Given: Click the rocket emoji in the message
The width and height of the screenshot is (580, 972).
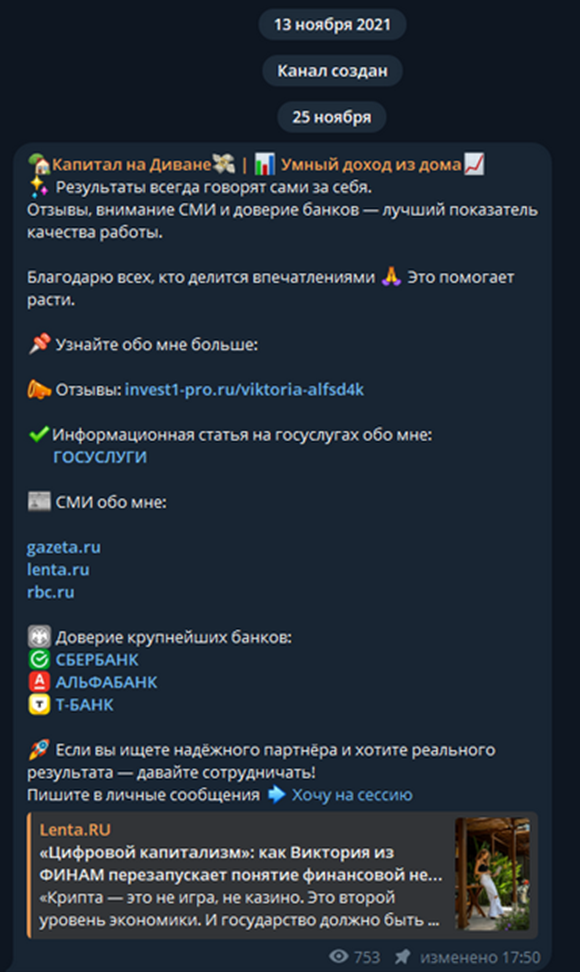Looking at the screenshot, I should pyautogui.click(x=39, y=749).
